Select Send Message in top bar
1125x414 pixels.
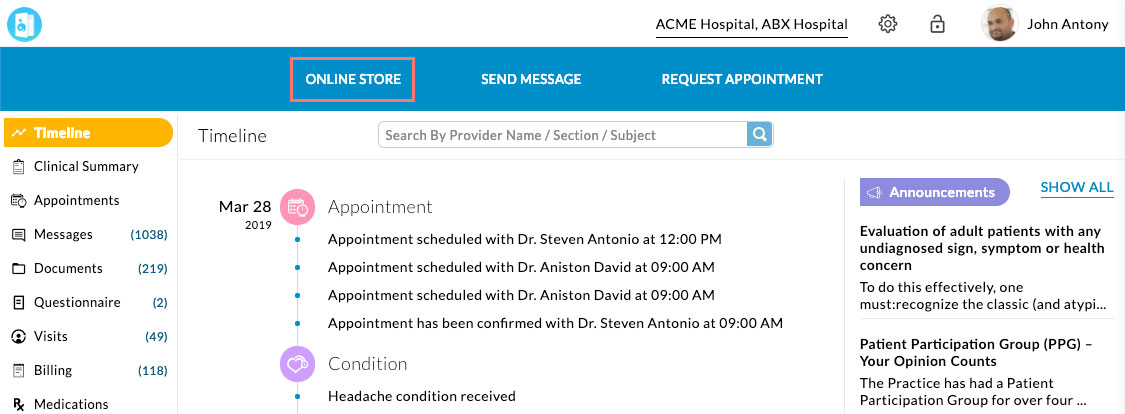click(x=531, y=79)
